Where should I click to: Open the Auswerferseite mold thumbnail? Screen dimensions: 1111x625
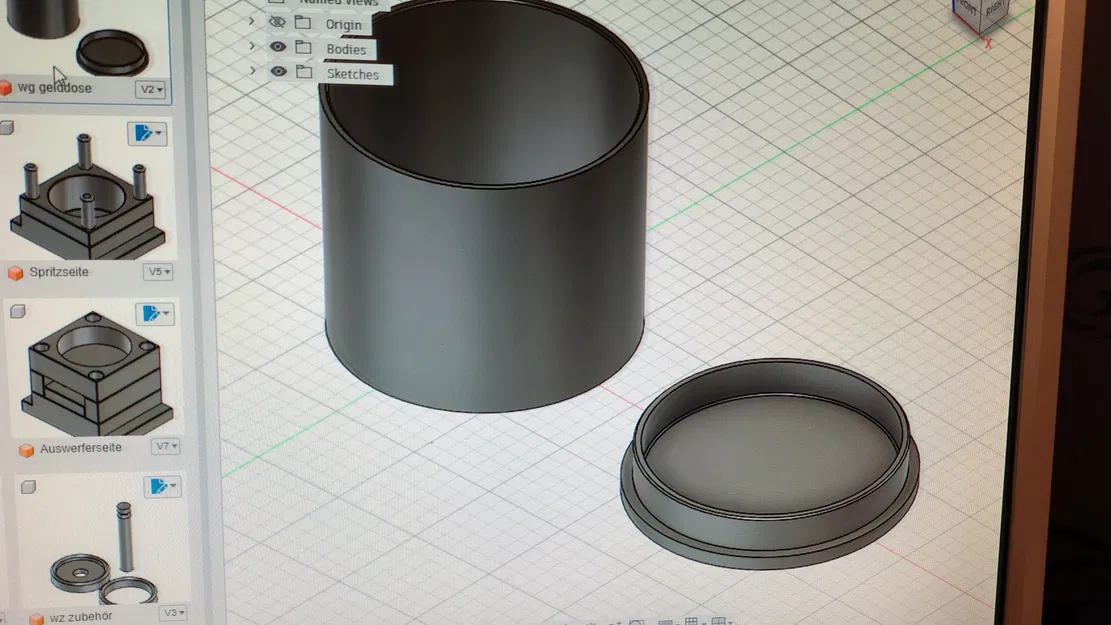coord(96,372)
